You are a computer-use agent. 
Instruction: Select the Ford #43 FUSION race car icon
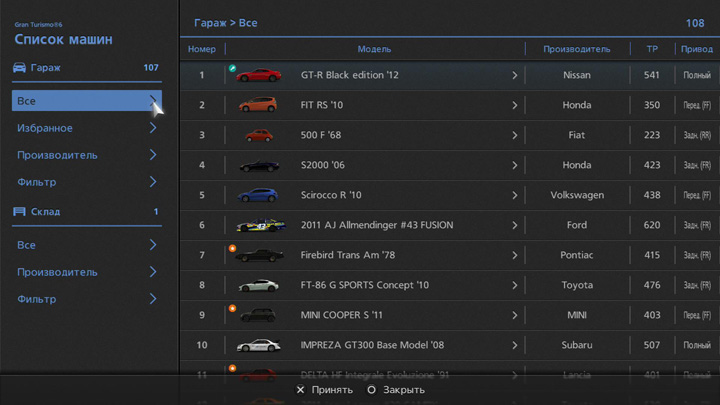[258, 225]
